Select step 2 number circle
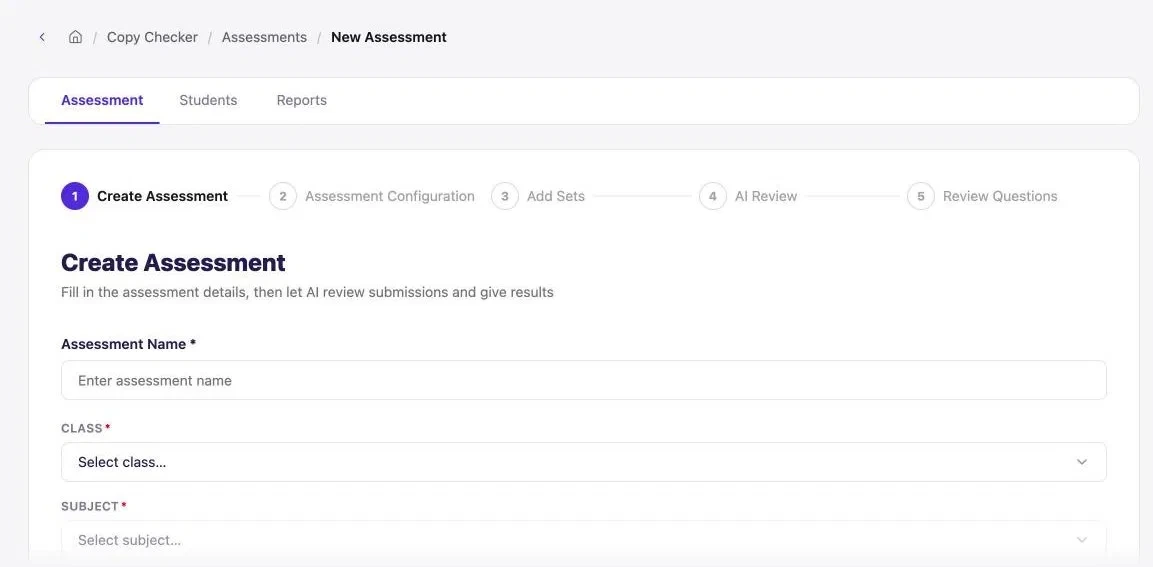 pos(282,196)
